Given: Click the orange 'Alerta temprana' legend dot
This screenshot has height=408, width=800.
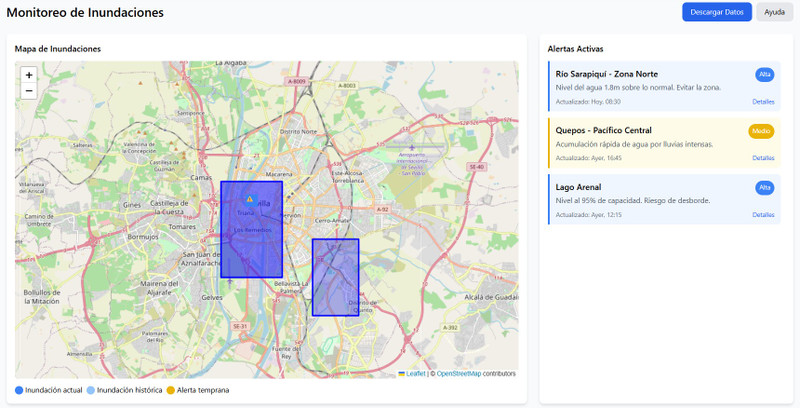Looking at the screenshot, I should click(x=171, y=390).
